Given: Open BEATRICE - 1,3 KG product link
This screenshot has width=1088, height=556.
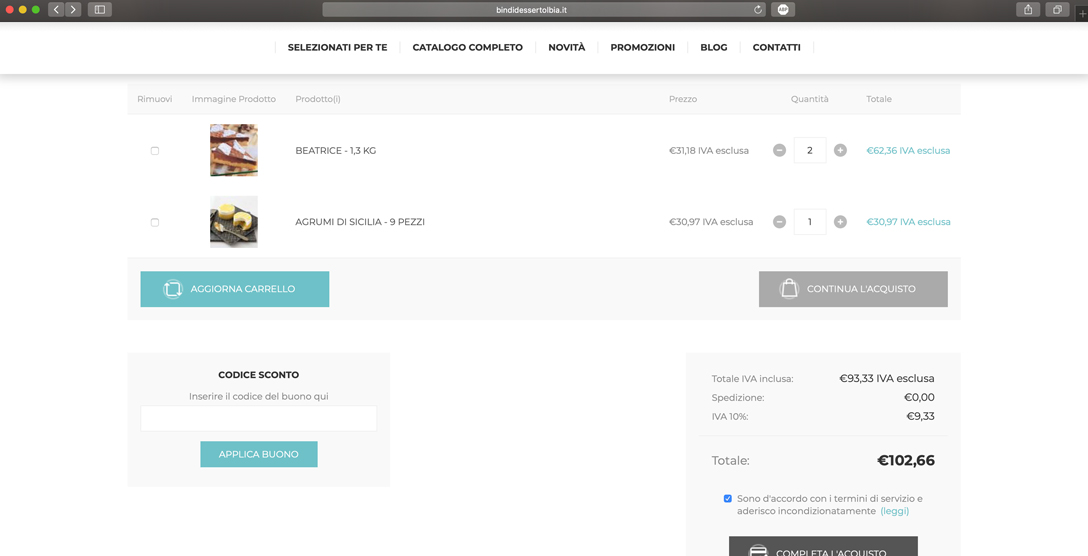Looking at the screenshot, I should (x=336, y=151).
